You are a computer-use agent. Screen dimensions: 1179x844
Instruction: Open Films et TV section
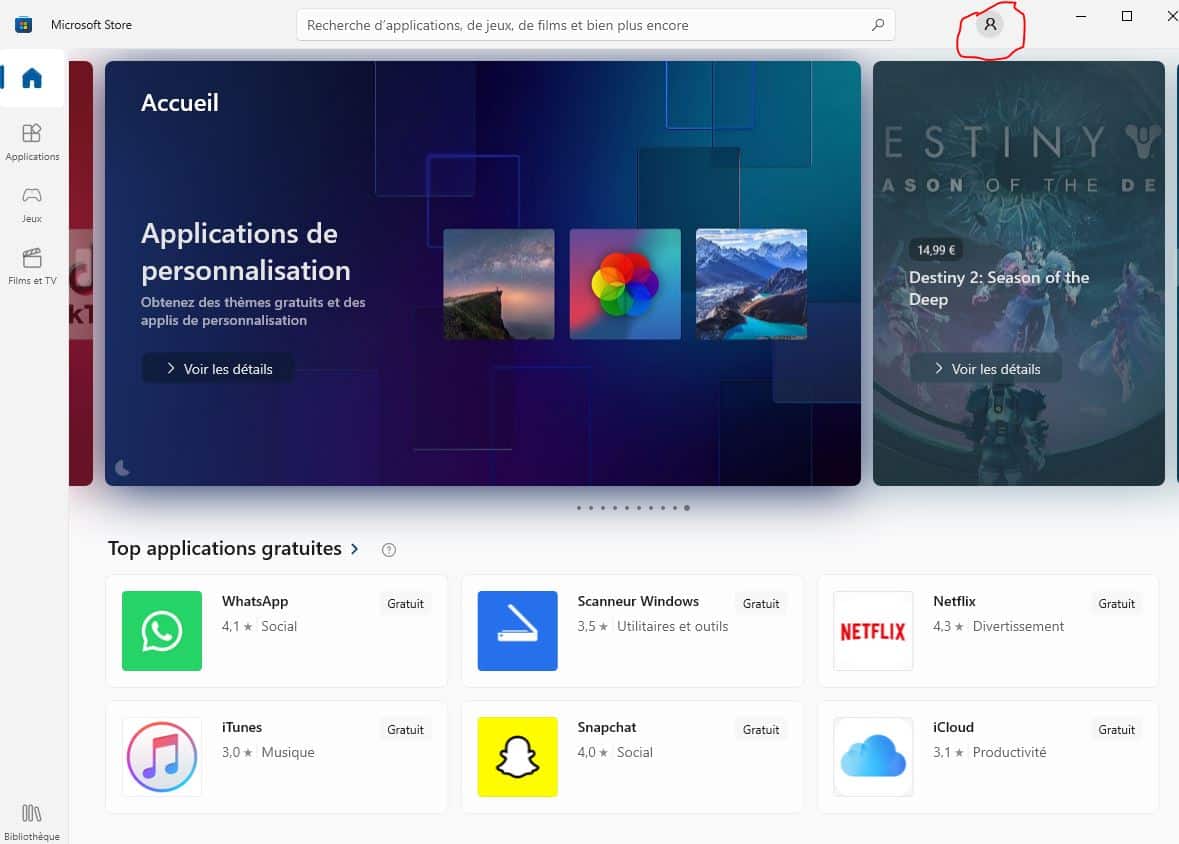coord(32,266)
